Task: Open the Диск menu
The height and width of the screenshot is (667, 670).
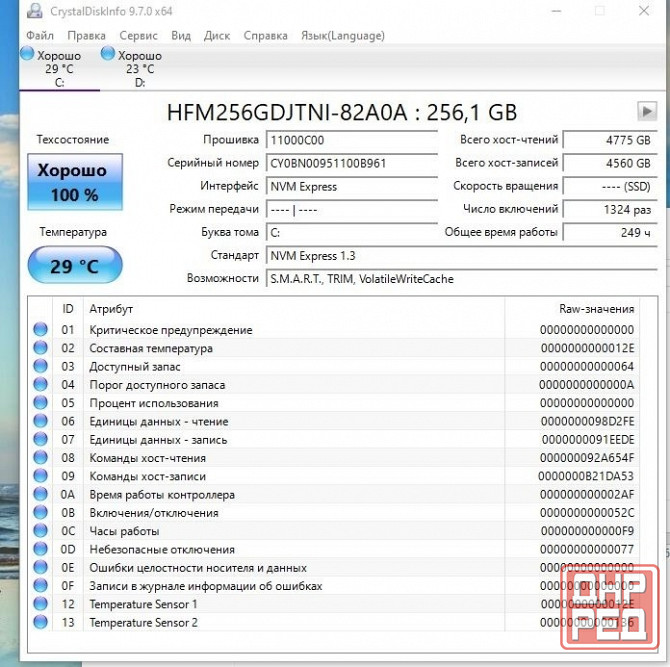Action: 217,35
